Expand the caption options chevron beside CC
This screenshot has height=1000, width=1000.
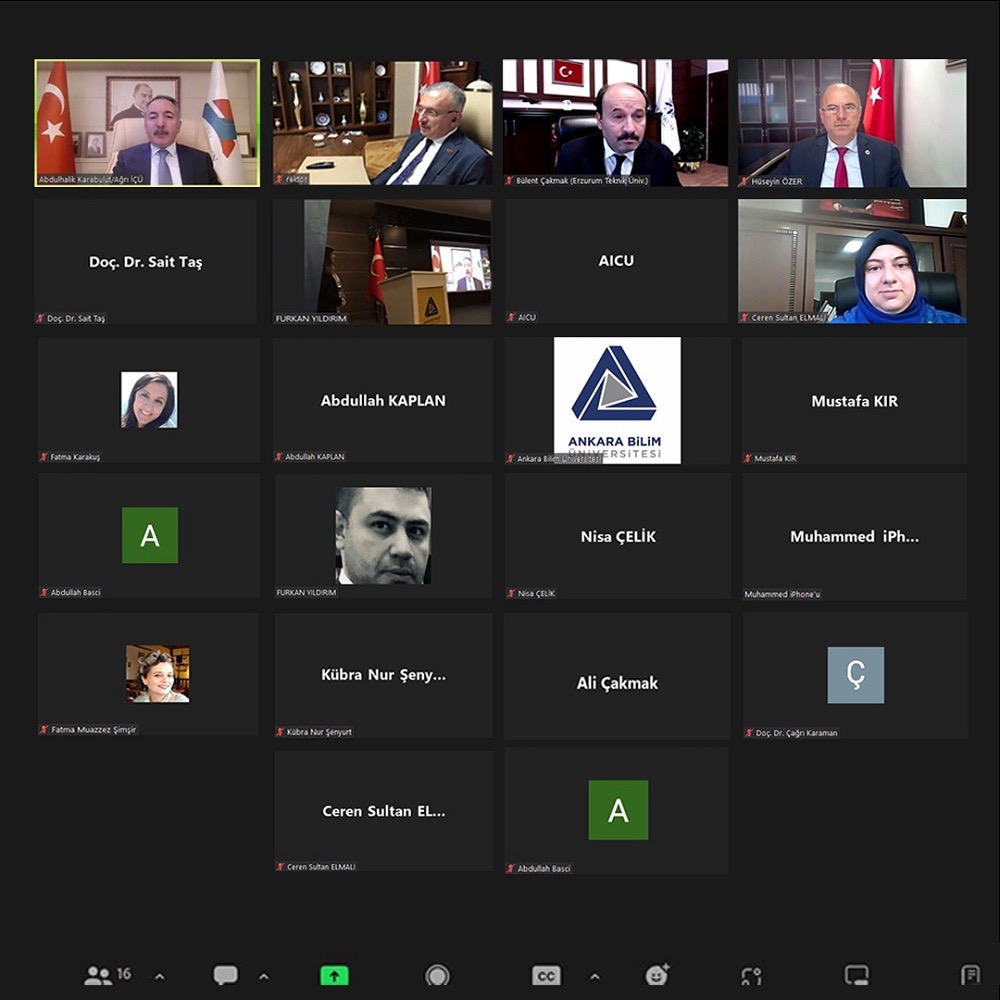pyautogui.click(x=595, y=976)
